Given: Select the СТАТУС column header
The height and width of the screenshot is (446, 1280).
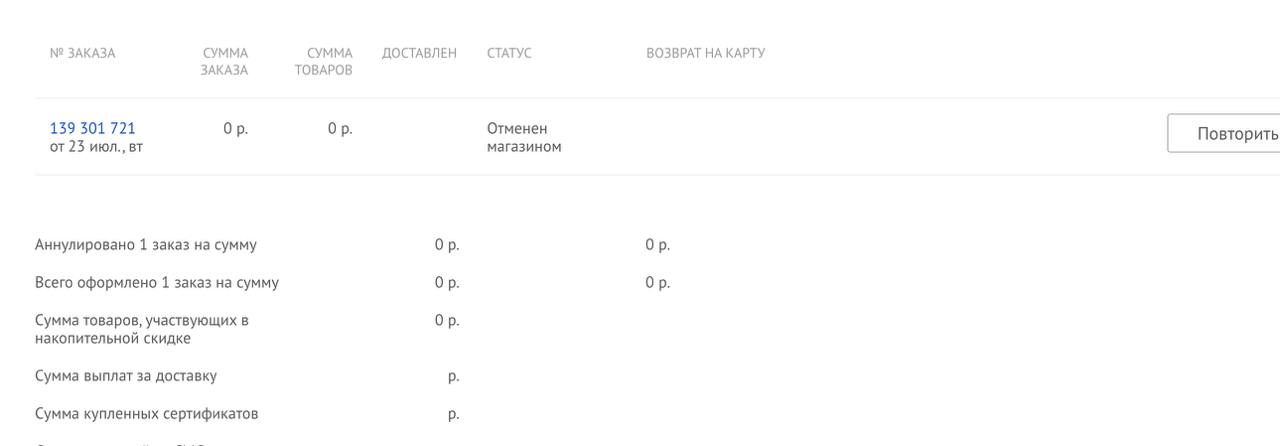Looking at the screenshot, I should pos(509,53).
